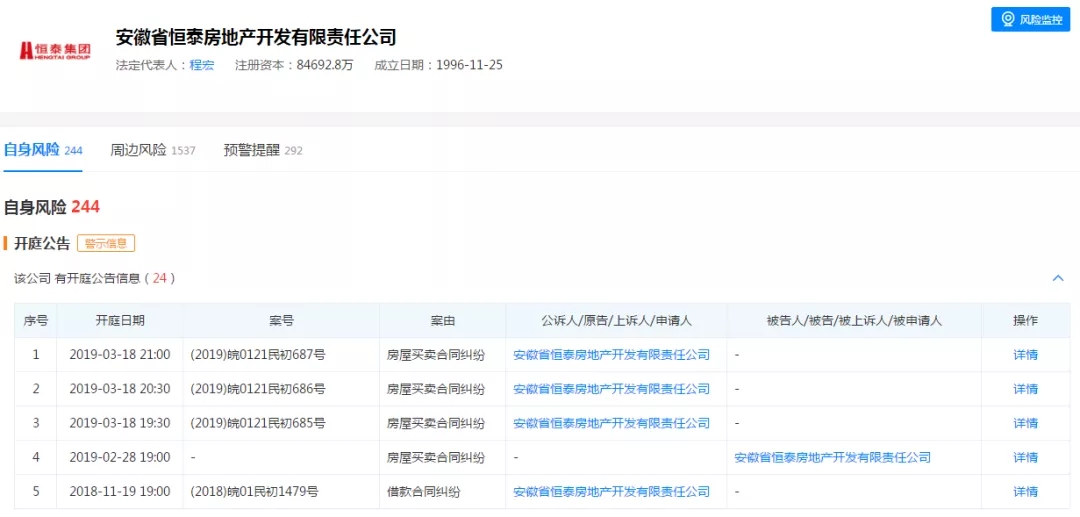Click hearing date 2019-03-18 20:30
The width and height of the screenshot is (1080, 517).
(x=120, y=389)
